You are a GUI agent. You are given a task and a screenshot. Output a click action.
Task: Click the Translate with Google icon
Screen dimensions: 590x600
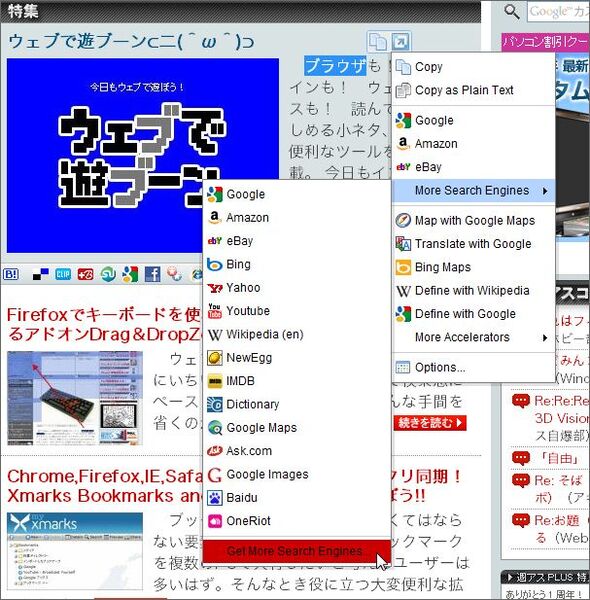point(403,244)
